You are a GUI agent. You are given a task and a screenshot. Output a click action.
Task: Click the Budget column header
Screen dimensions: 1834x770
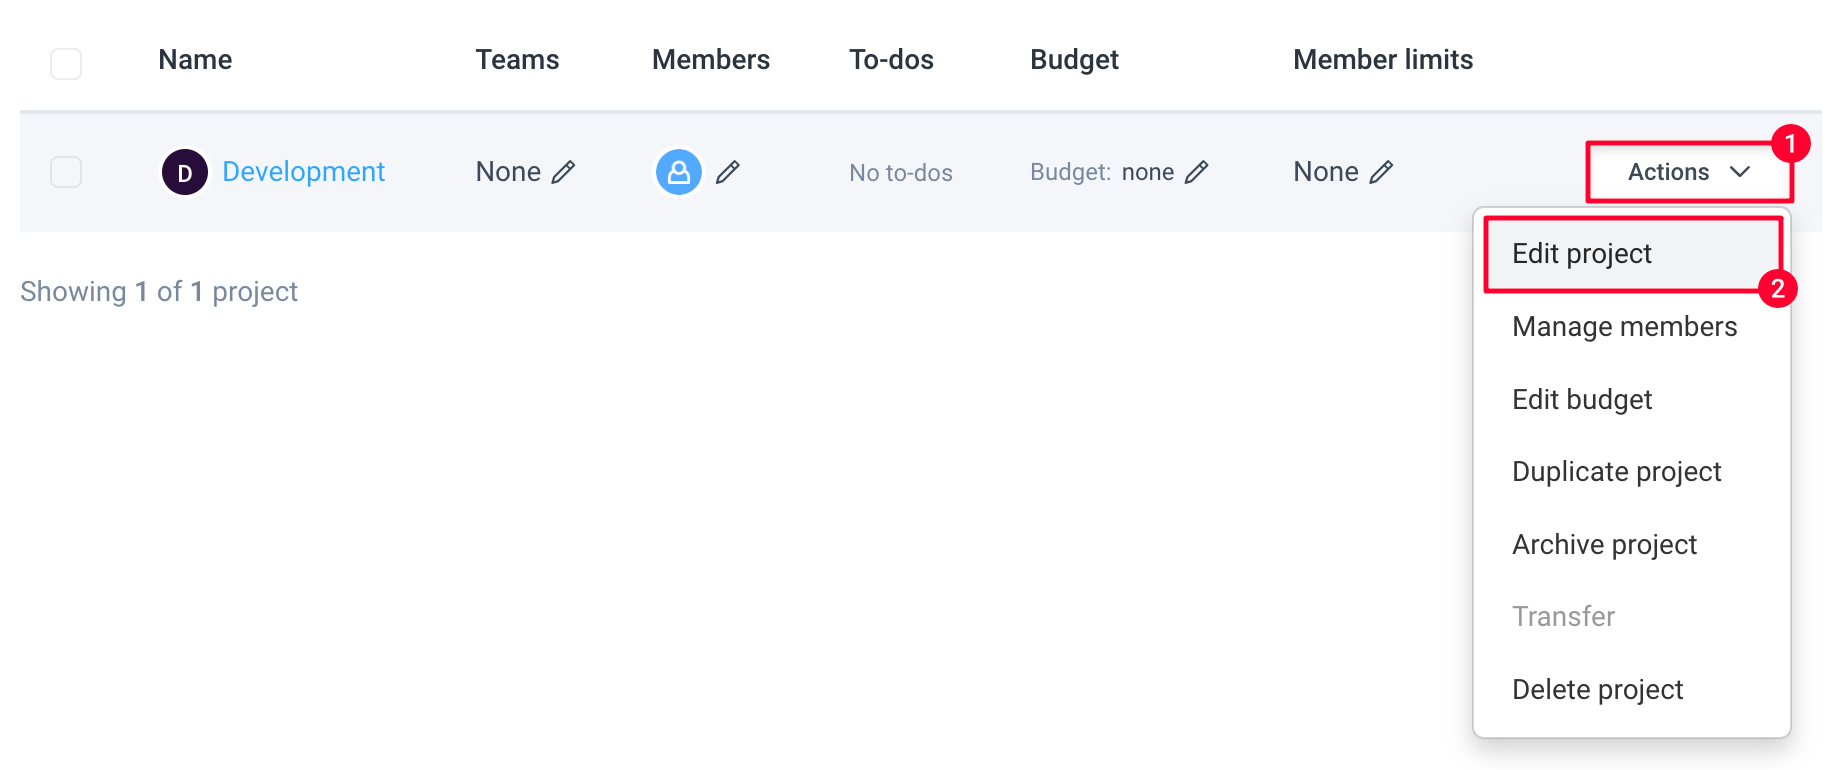(1074, 60)
